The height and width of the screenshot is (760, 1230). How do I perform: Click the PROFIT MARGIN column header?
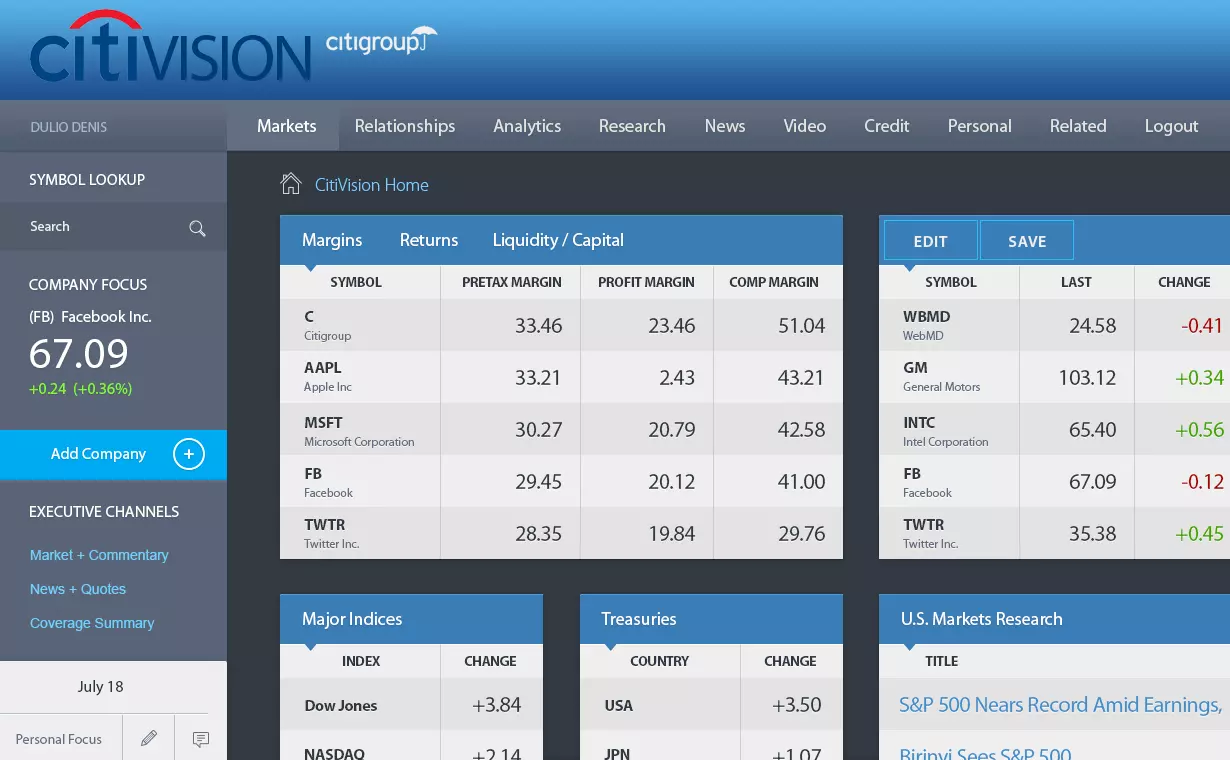(646, 282)
